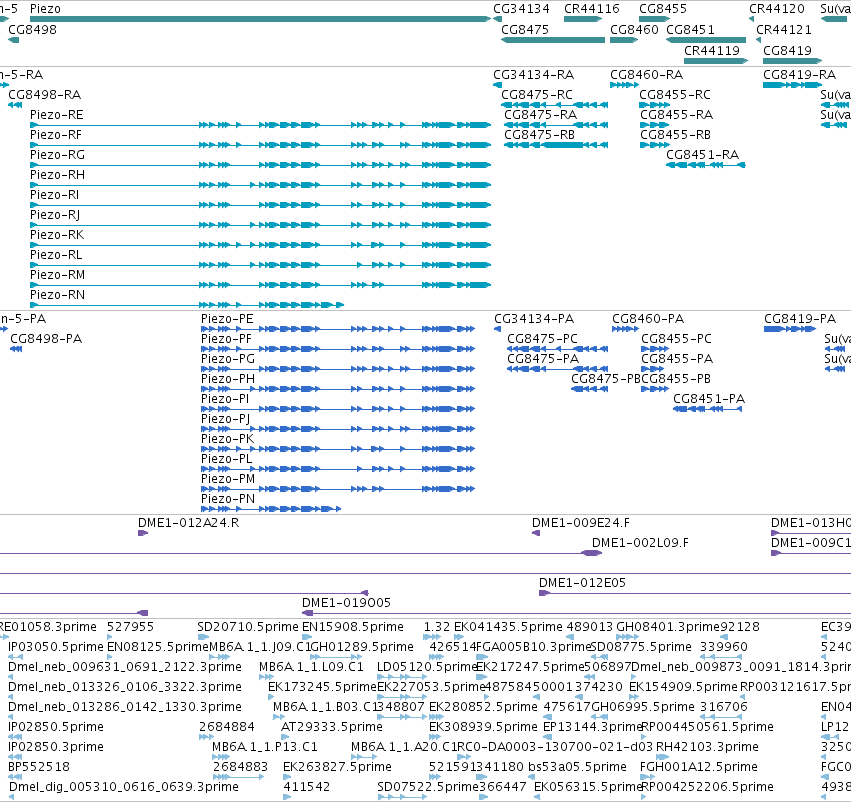
Task: Click the Piezo-RJ transcript label
Action: coord(55,215)
